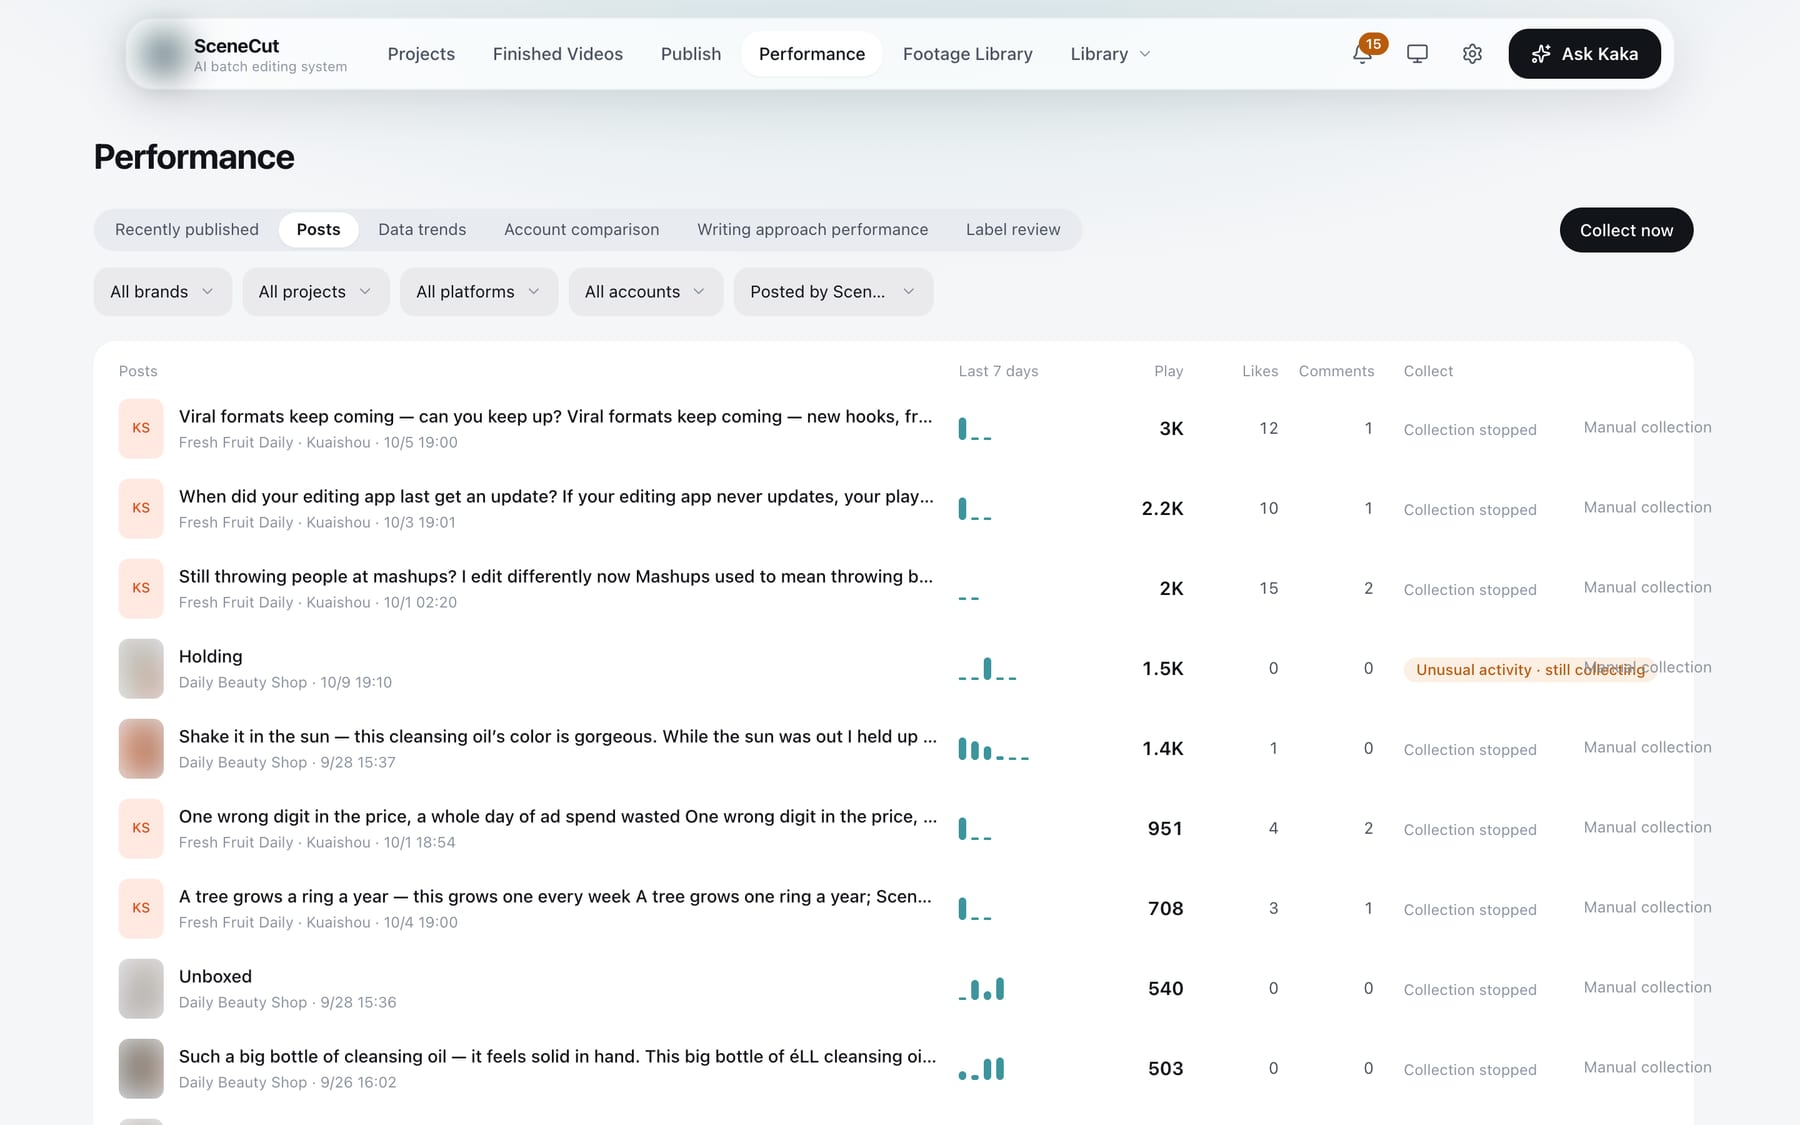The height and width of the screenshot is (1125, 1800).
Task: Open the Library nav dropdown
Action: click(x=1111, y=54)
